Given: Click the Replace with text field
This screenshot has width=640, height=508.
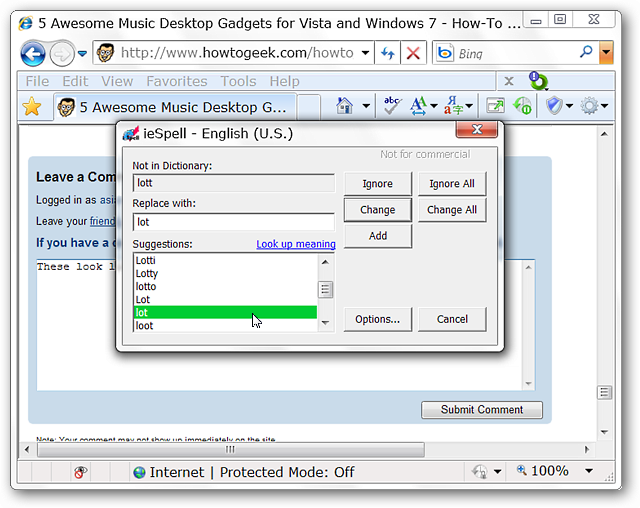Looking at the screenshot, I should tap(233, 222).
